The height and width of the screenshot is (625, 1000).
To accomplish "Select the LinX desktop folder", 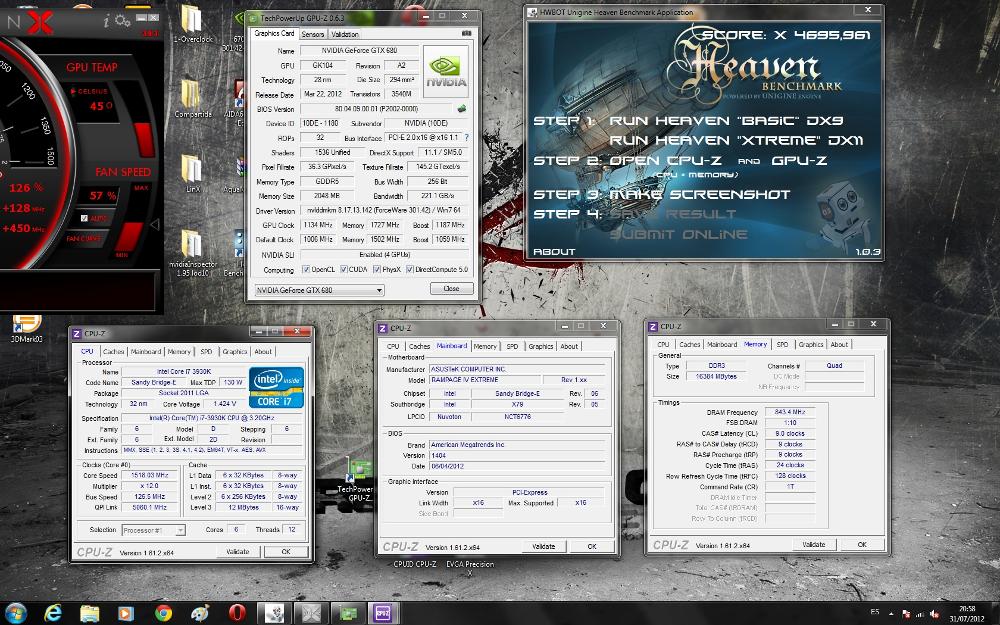I will coord(192,173).
